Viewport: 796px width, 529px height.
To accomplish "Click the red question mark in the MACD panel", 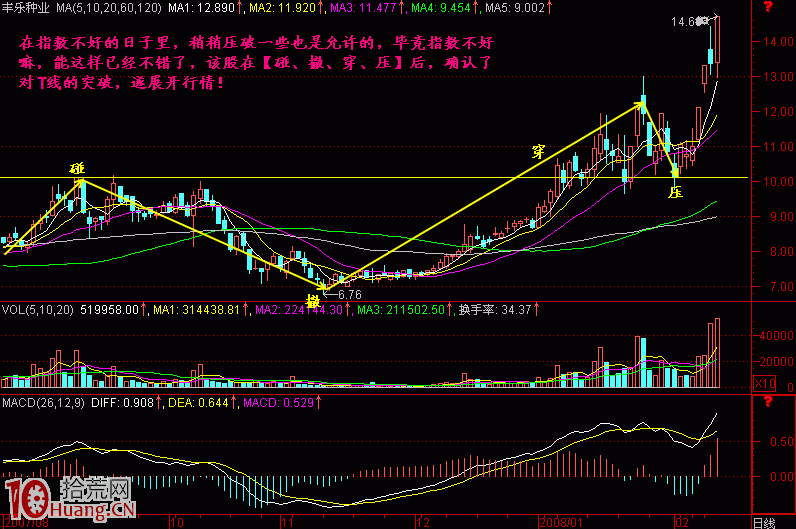I will [768, 402].
